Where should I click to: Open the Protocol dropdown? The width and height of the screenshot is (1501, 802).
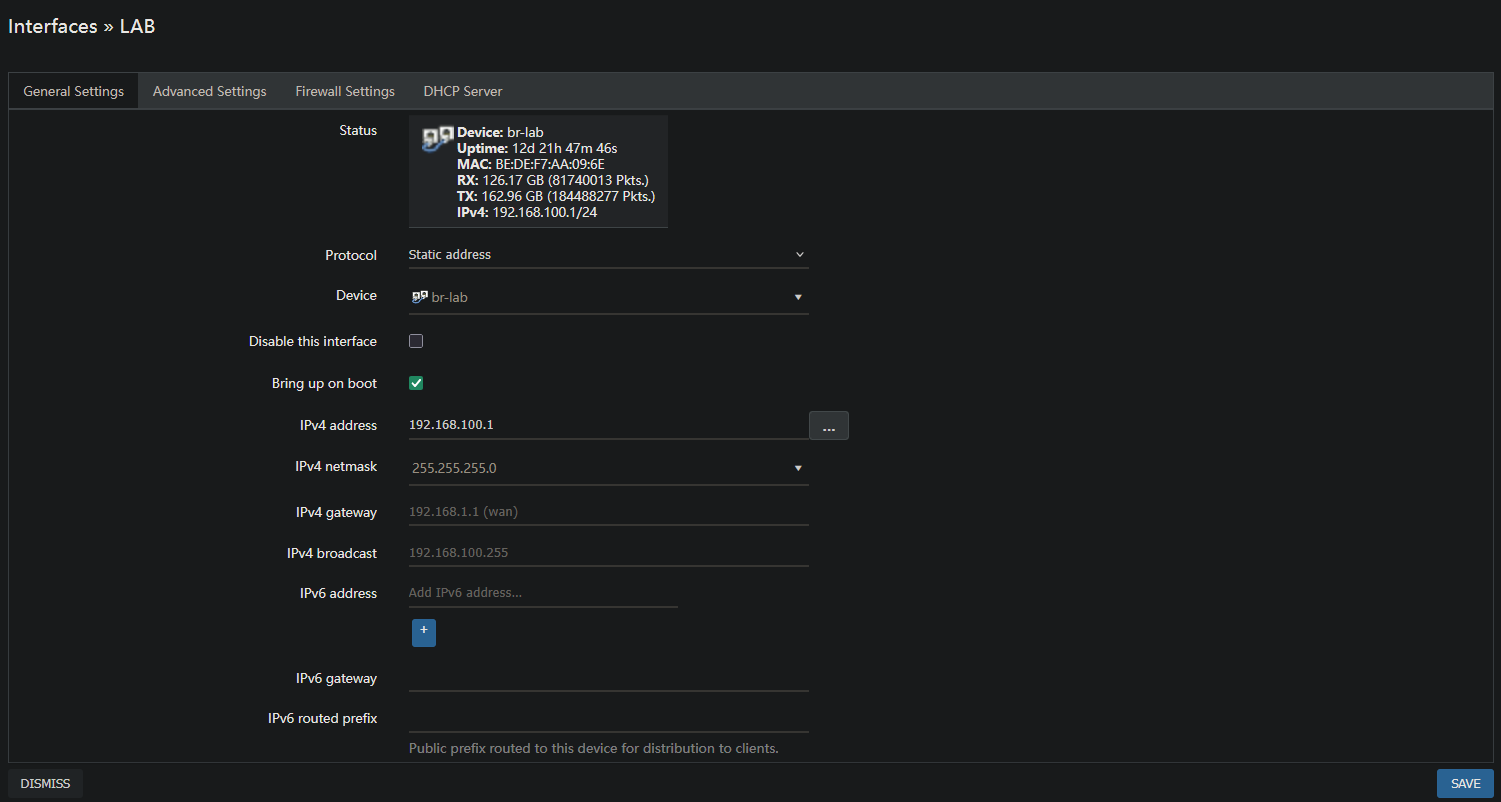[608, 254]
